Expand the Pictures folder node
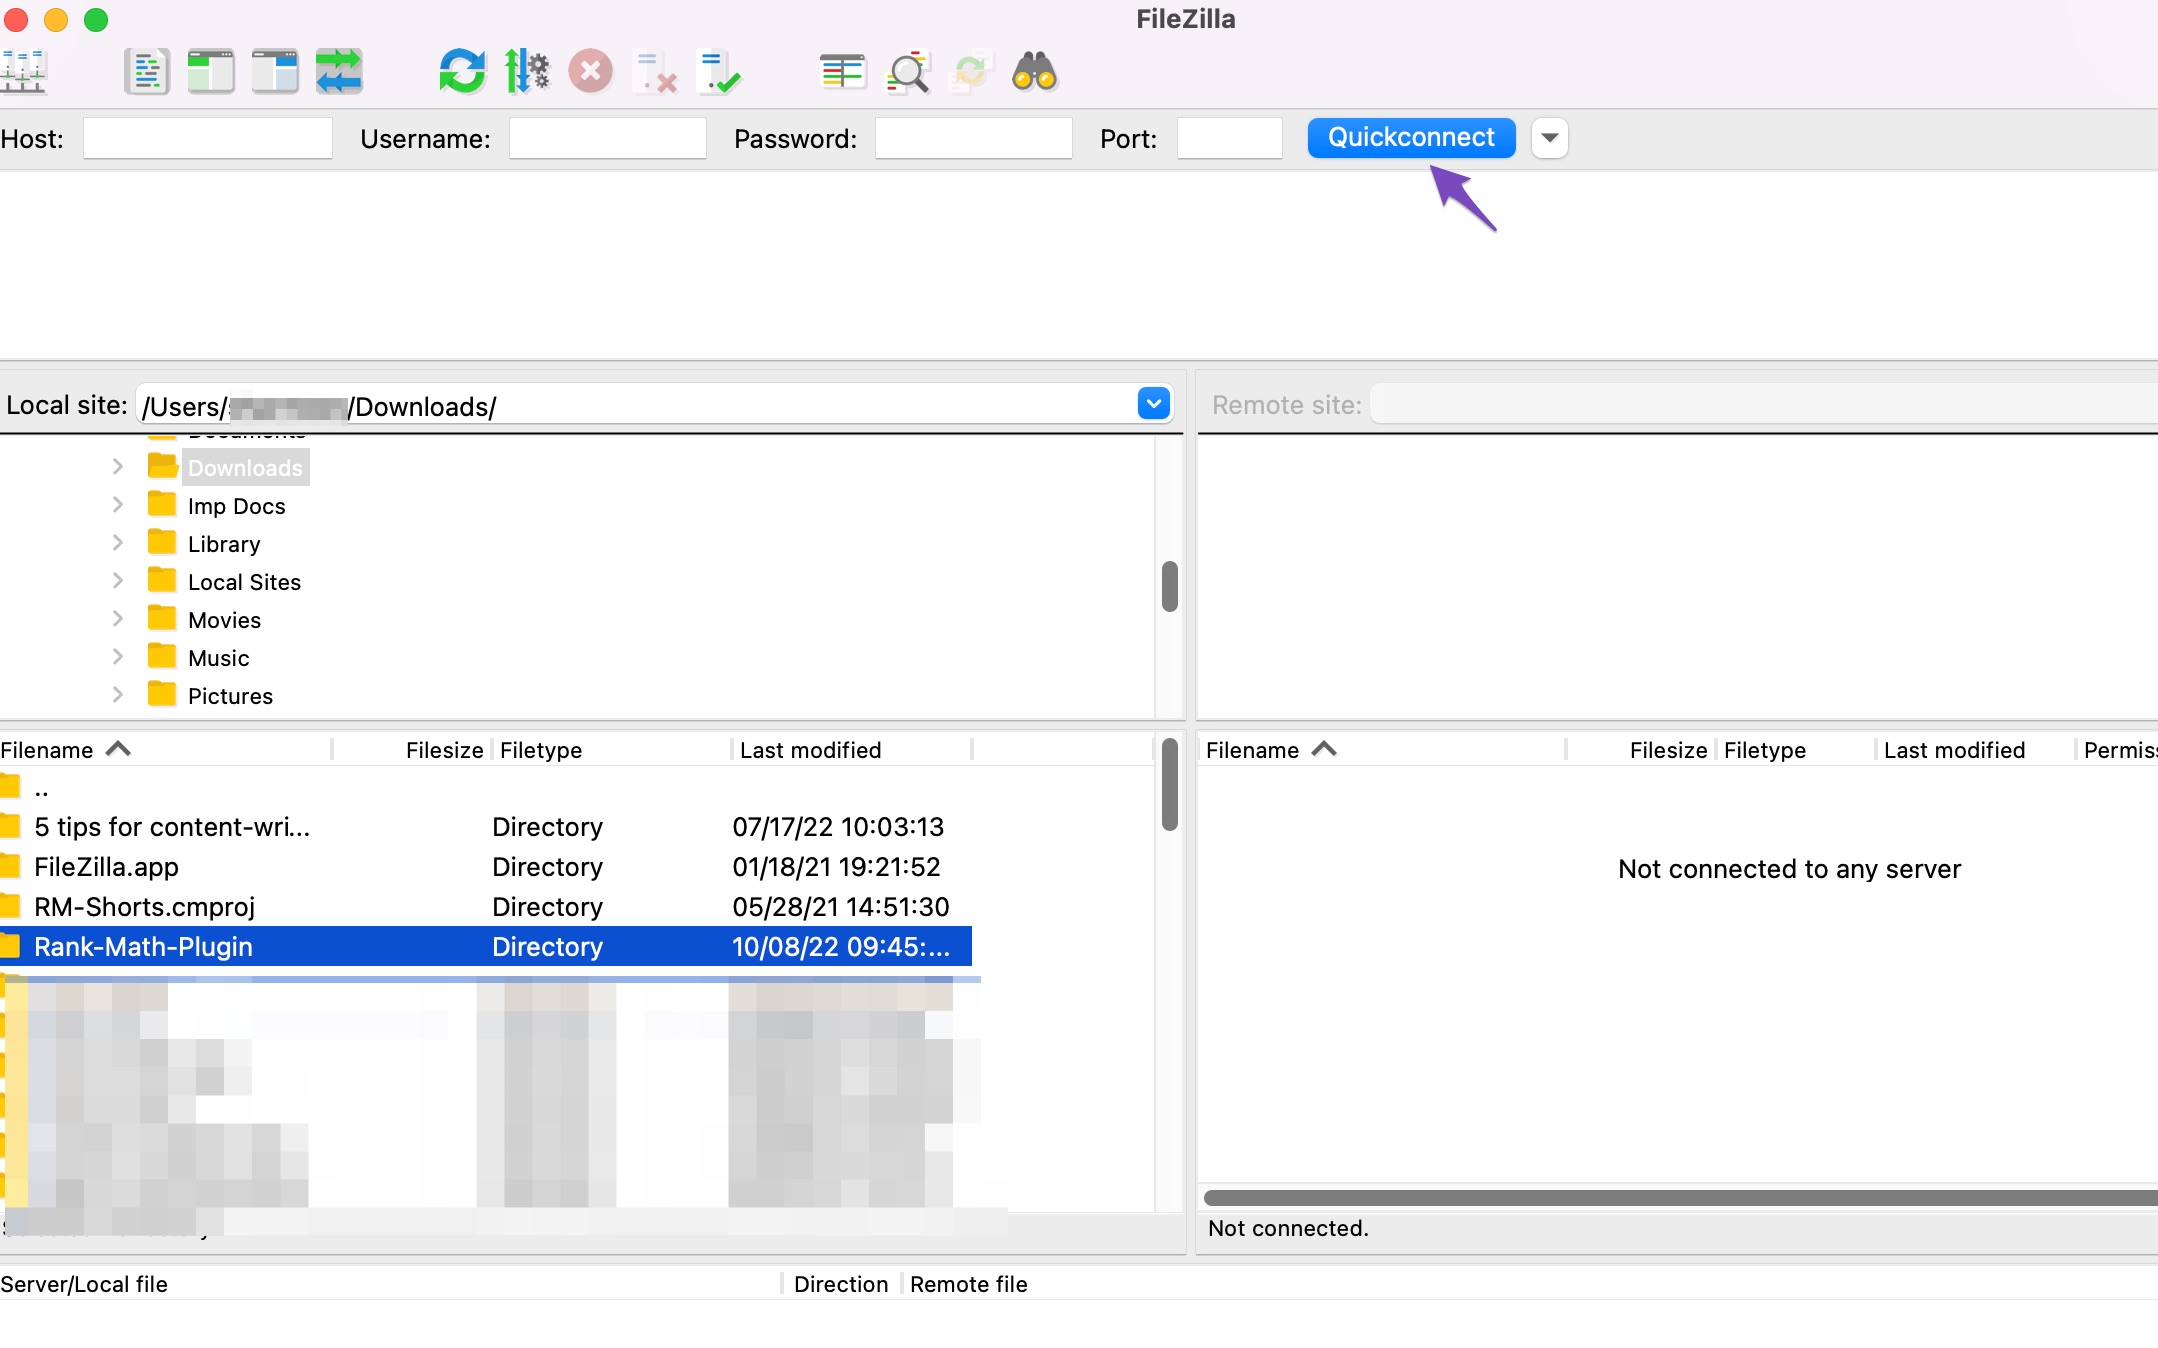This screenshot has height=1348, width=2158. coord(118,695)
